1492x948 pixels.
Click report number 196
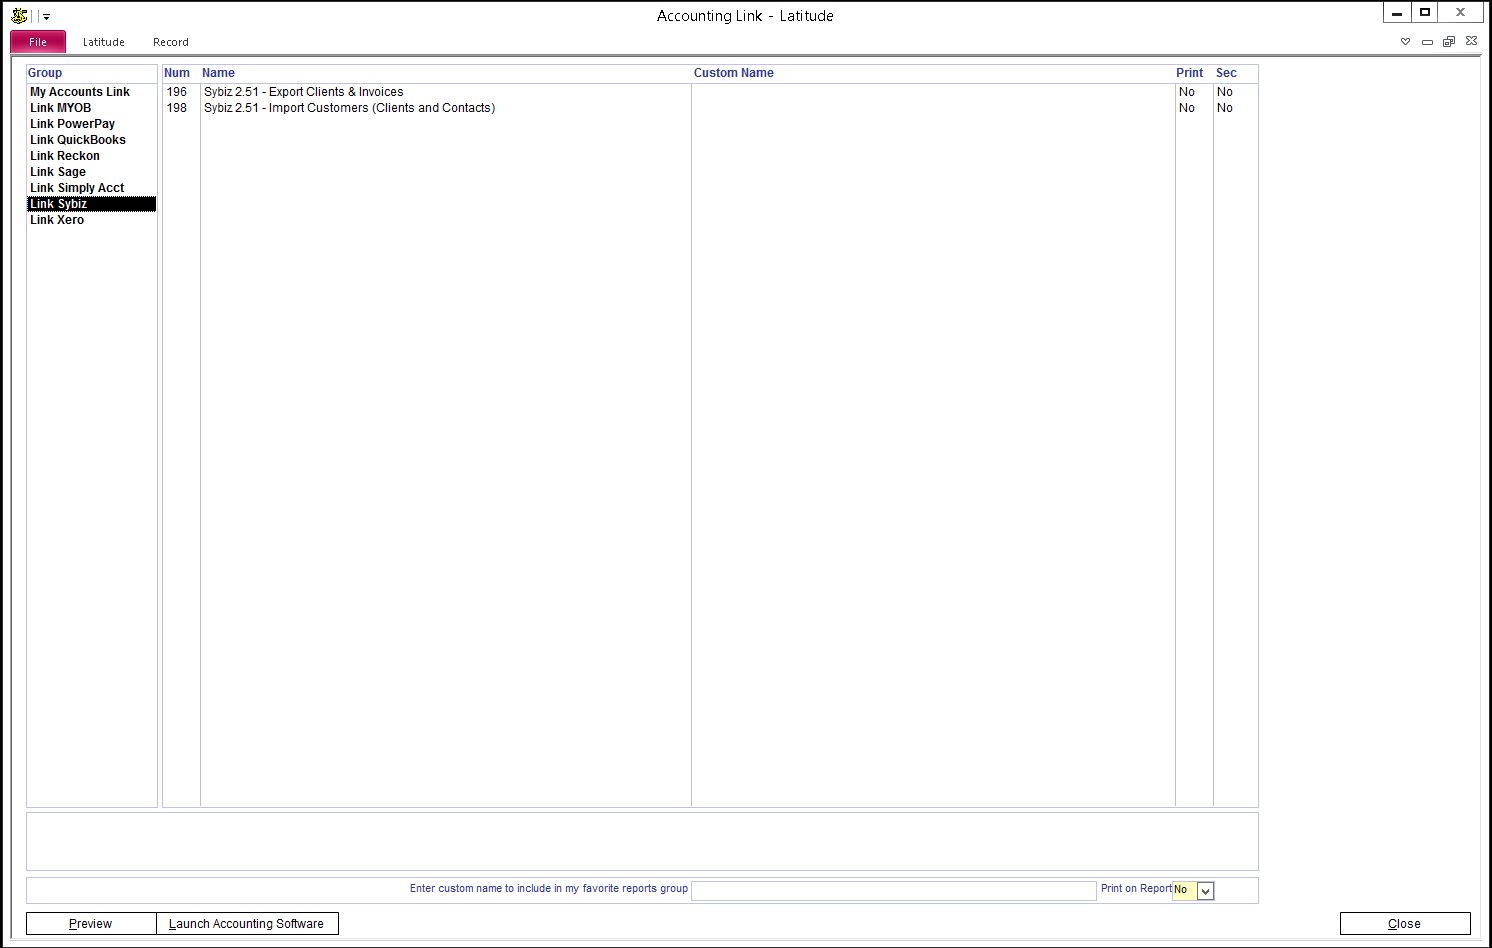point(177,92)
